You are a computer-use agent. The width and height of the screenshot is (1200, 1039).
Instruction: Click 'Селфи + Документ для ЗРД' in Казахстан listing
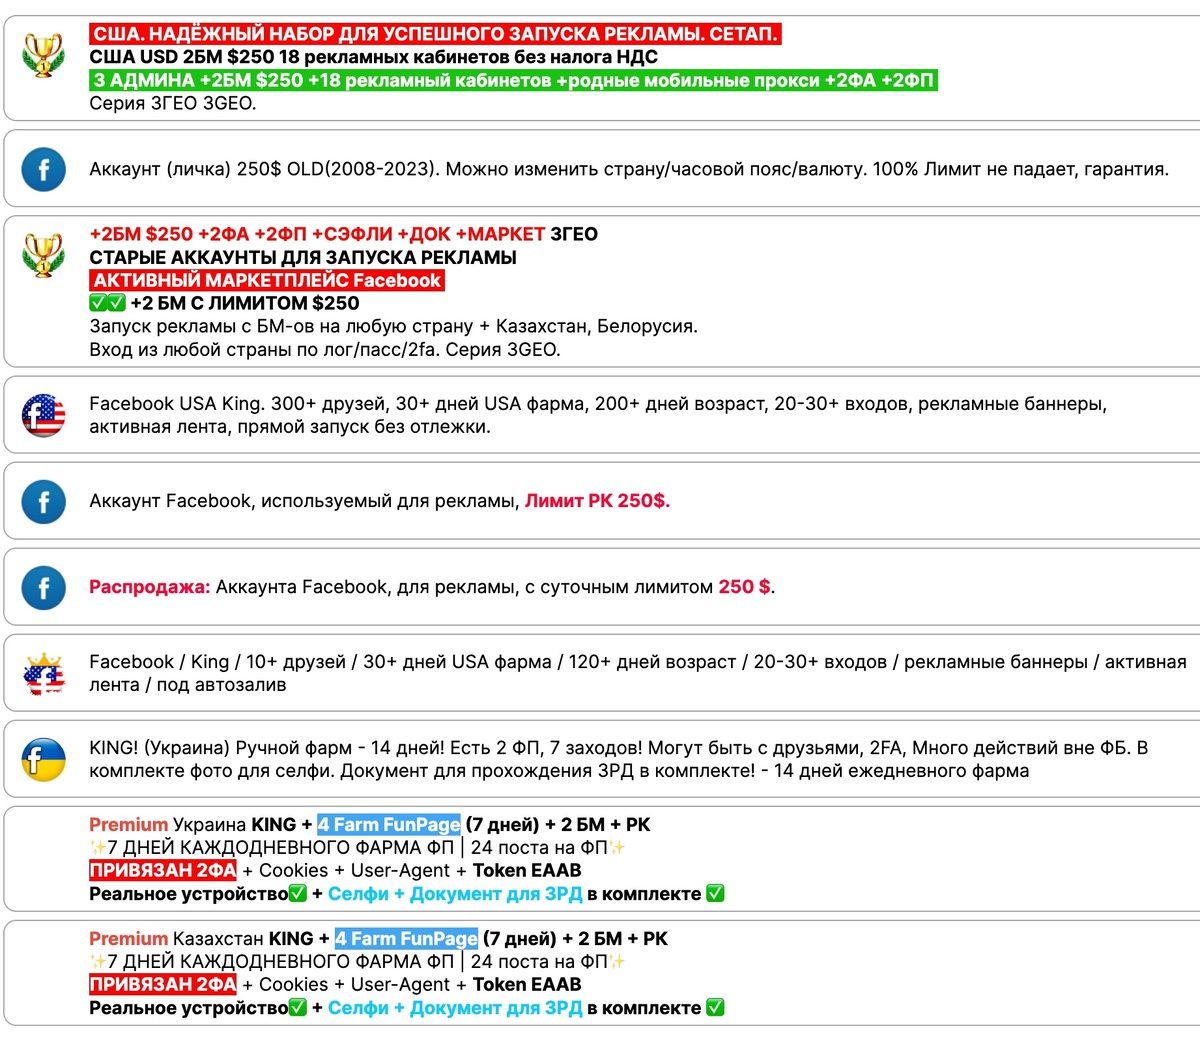pyautogui.click(x=455, y=1008)
